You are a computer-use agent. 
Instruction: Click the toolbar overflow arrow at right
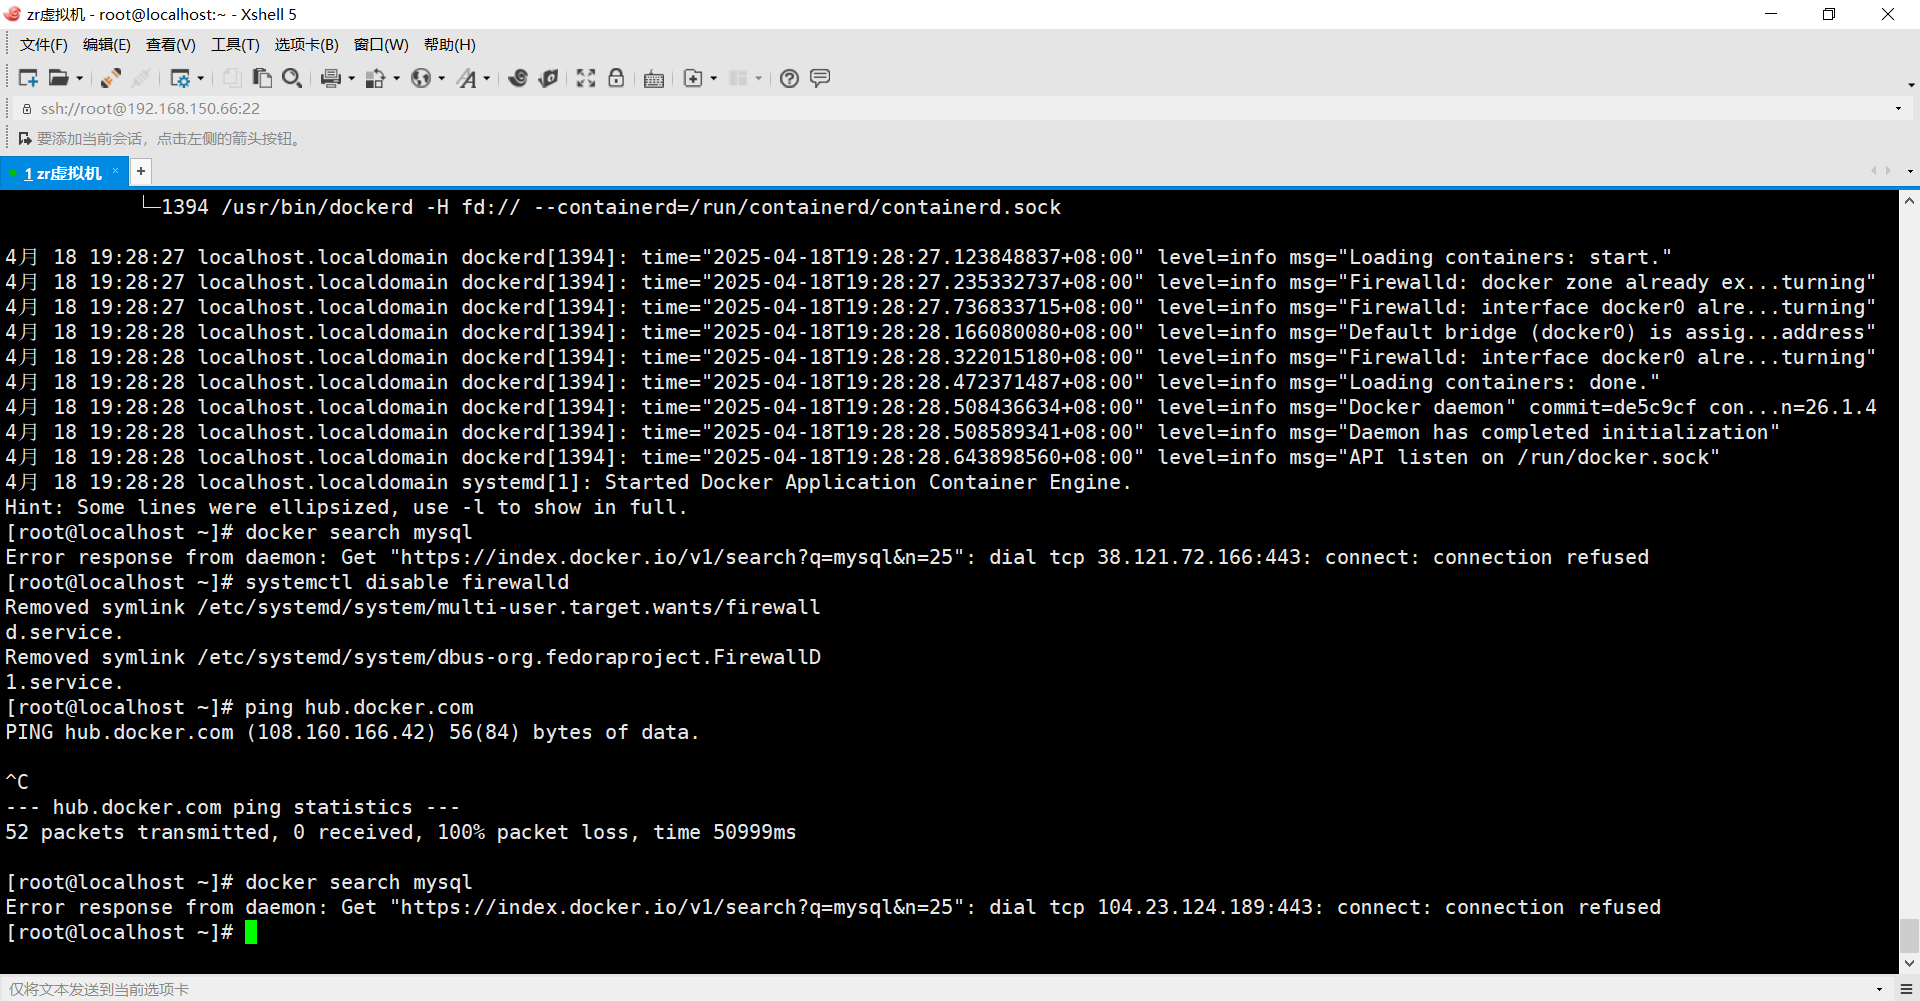tap(1910, 84)
